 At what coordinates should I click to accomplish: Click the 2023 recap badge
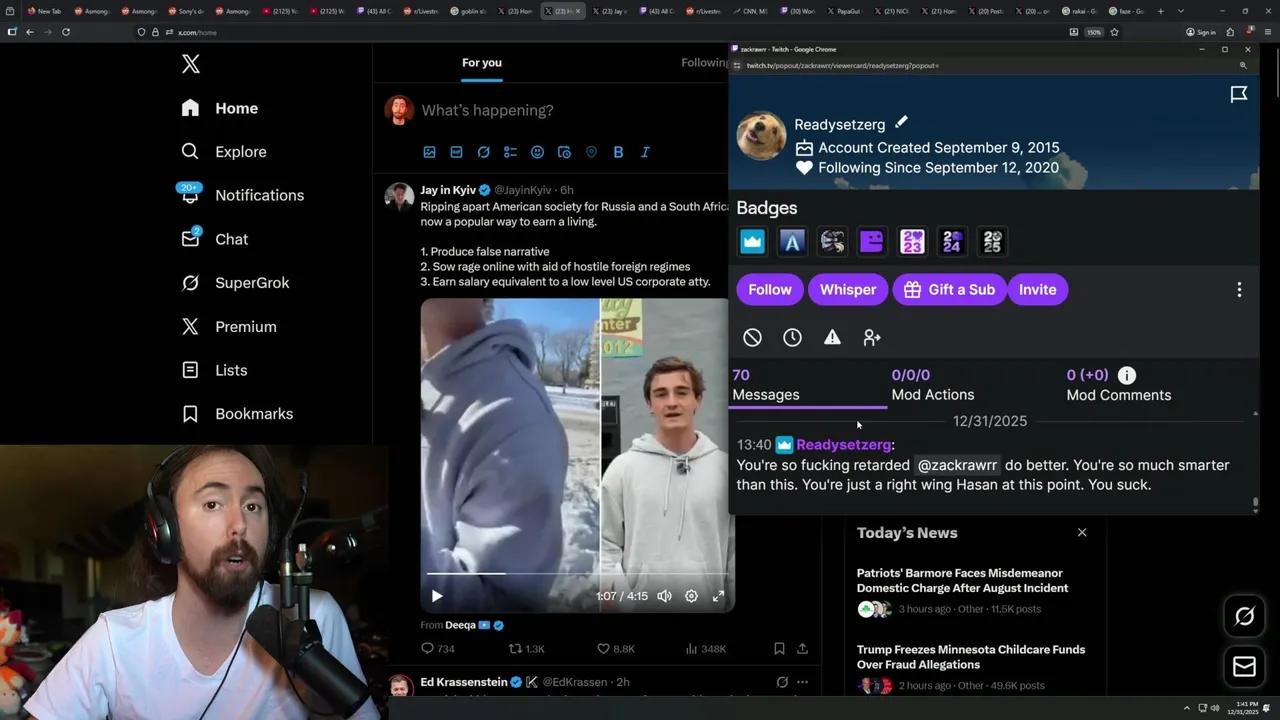coord(912,241)
